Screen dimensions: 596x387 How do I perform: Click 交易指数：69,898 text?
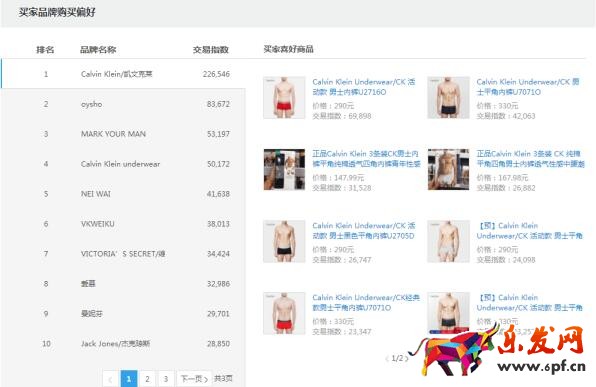pyautogui.click(x=342, y=116)
